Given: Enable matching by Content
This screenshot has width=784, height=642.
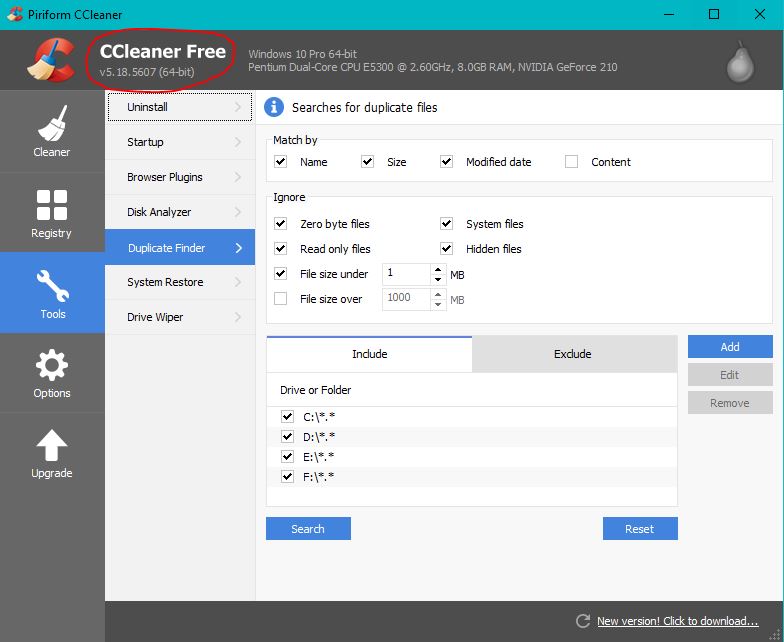Looking at the screenshot, I should coord(572,162).
